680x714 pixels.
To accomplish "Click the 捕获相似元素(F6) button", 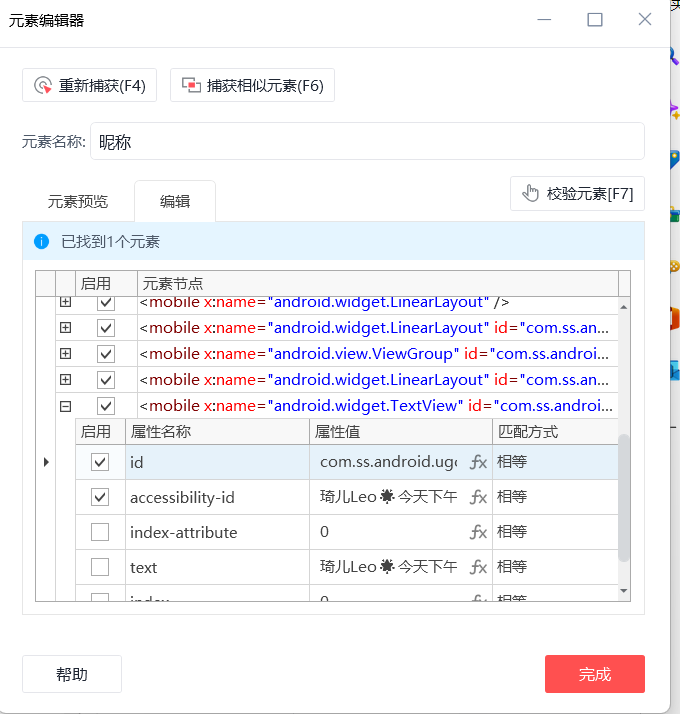I will pos(252,85).
